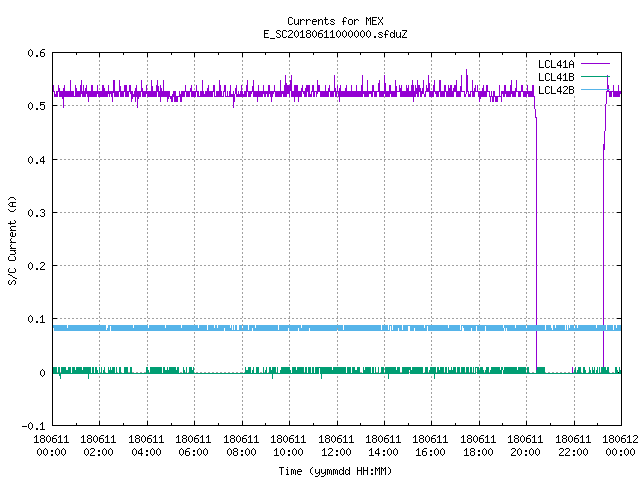The image size is (640, 480).
Task: Click the 06:00 time tick label
Action: (193, 452)
